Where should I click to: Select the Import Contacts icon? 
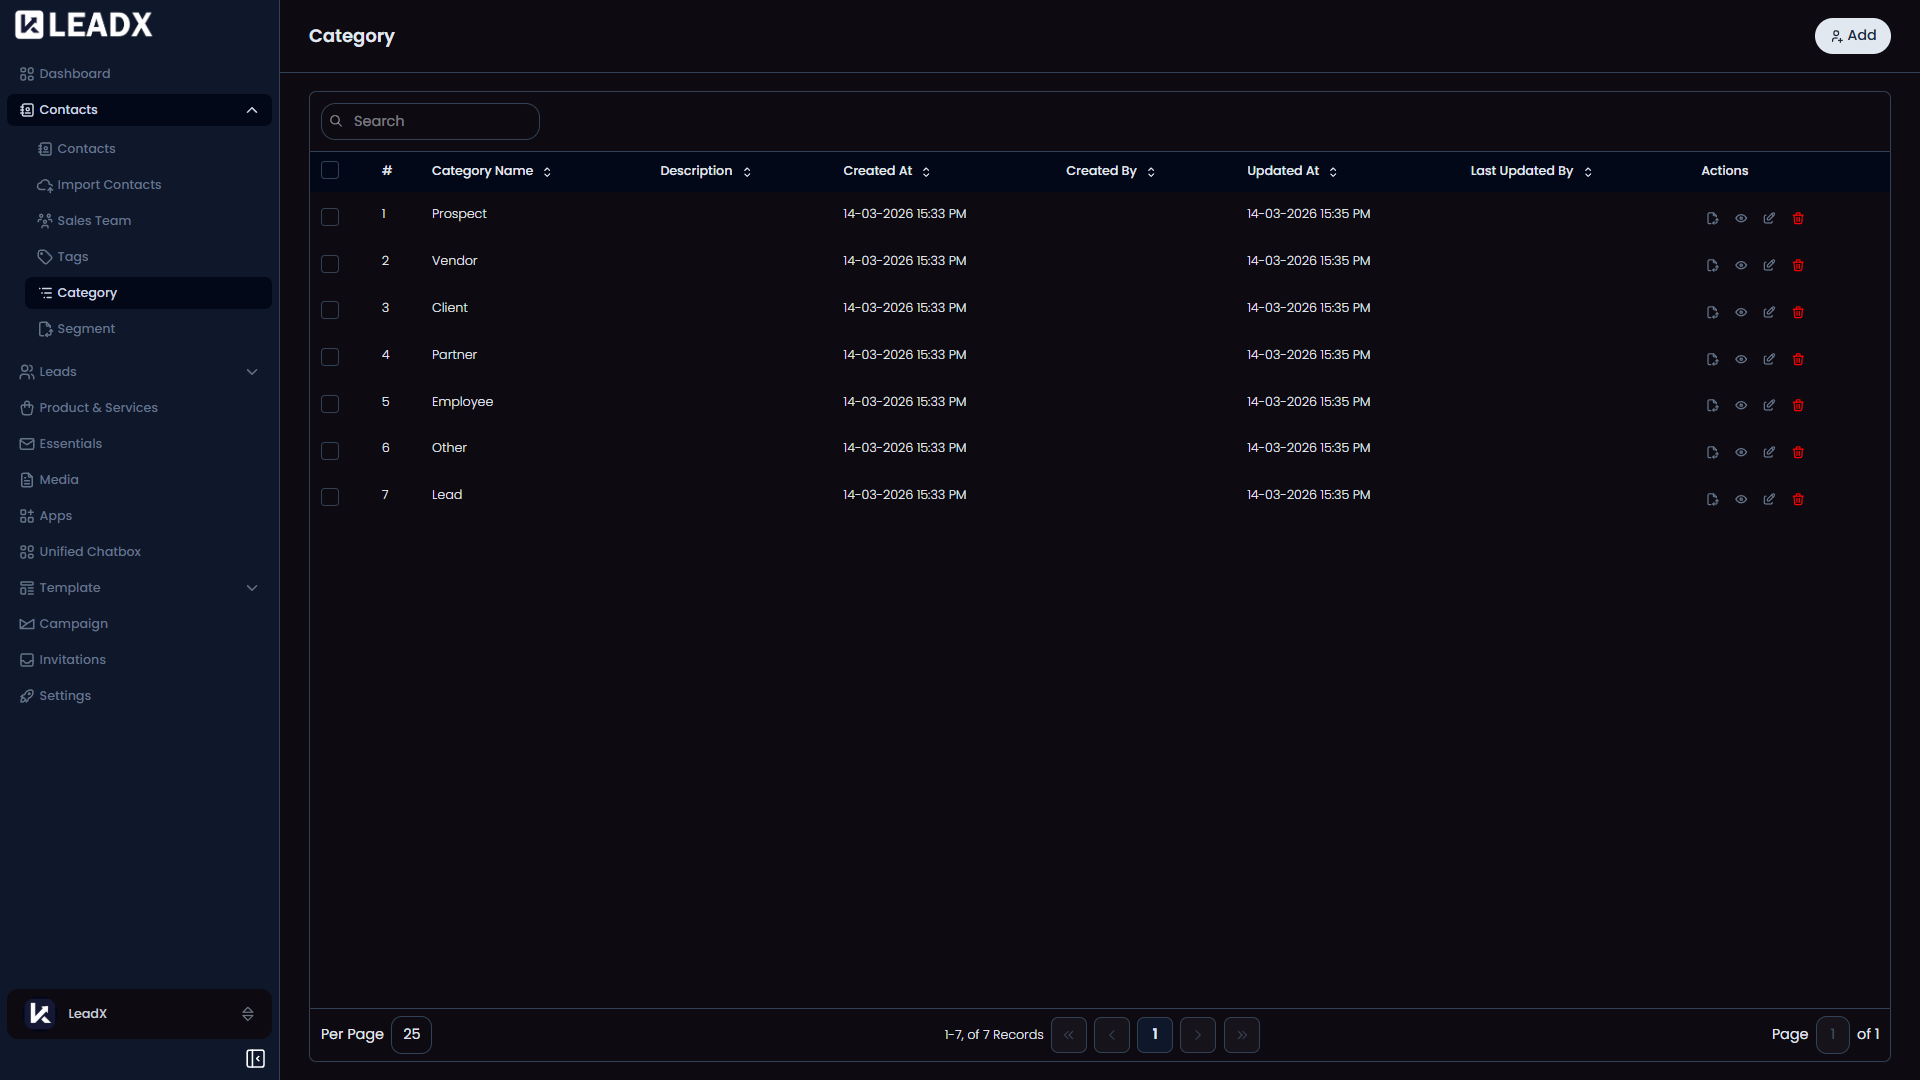pyautogui.click(x=45, y=184)
